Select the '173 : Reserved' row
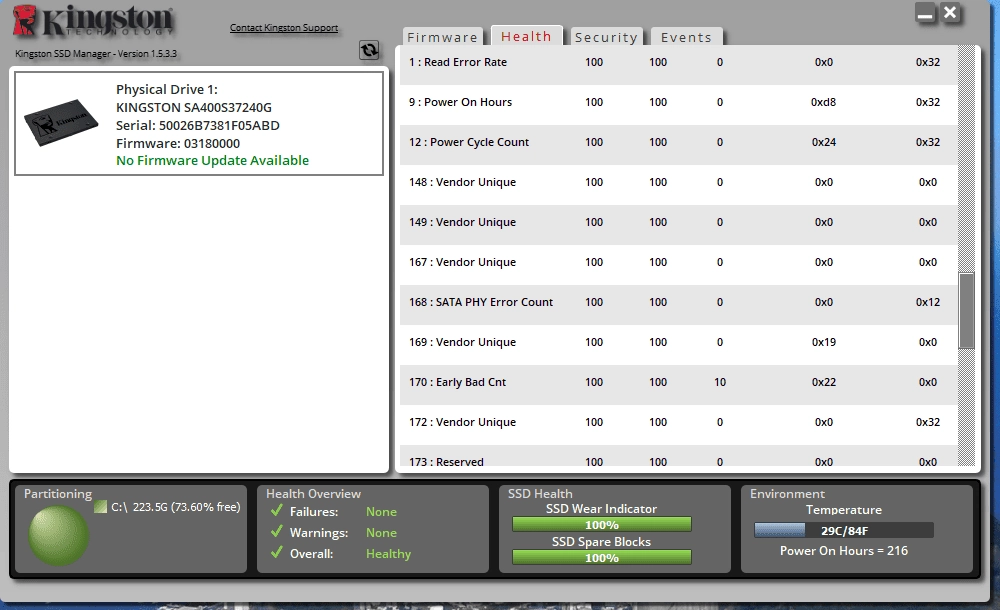Viewport: 1000px width, 610px height. 679,457
